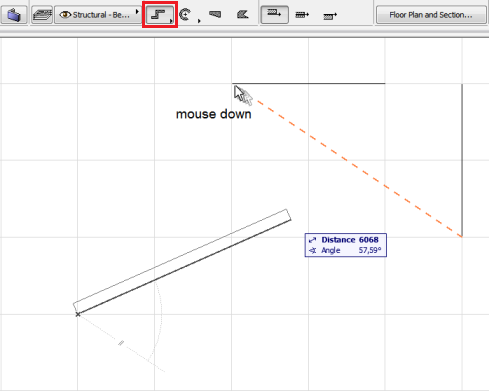This screenshot has width=489, height=391.
Task: Select the curved beam geometry method
Action: [x=185, y=15]
